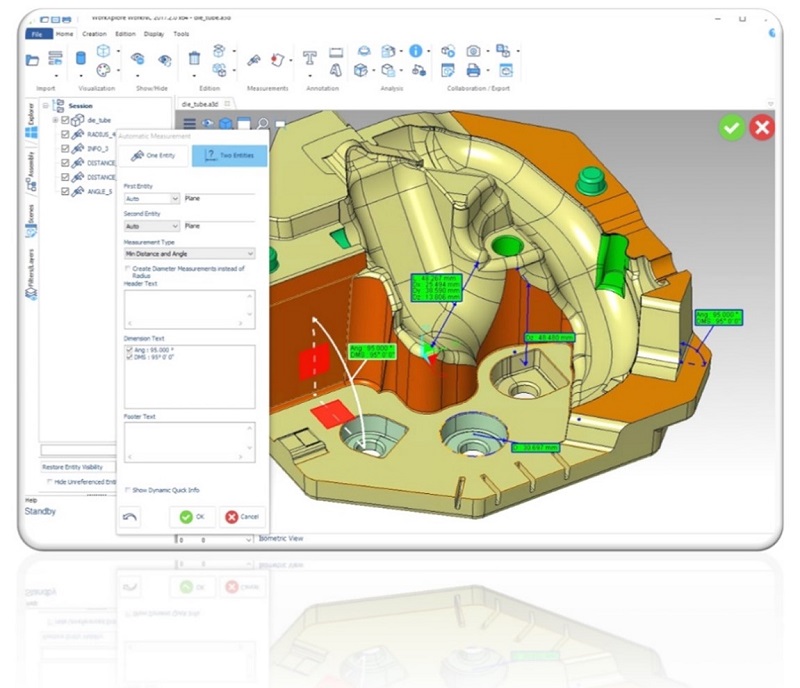The width and height of the screenshot is (800, 688).
Task: Toggle the INFO_3 checkbox in the tree
Action: tap(65, 149)
